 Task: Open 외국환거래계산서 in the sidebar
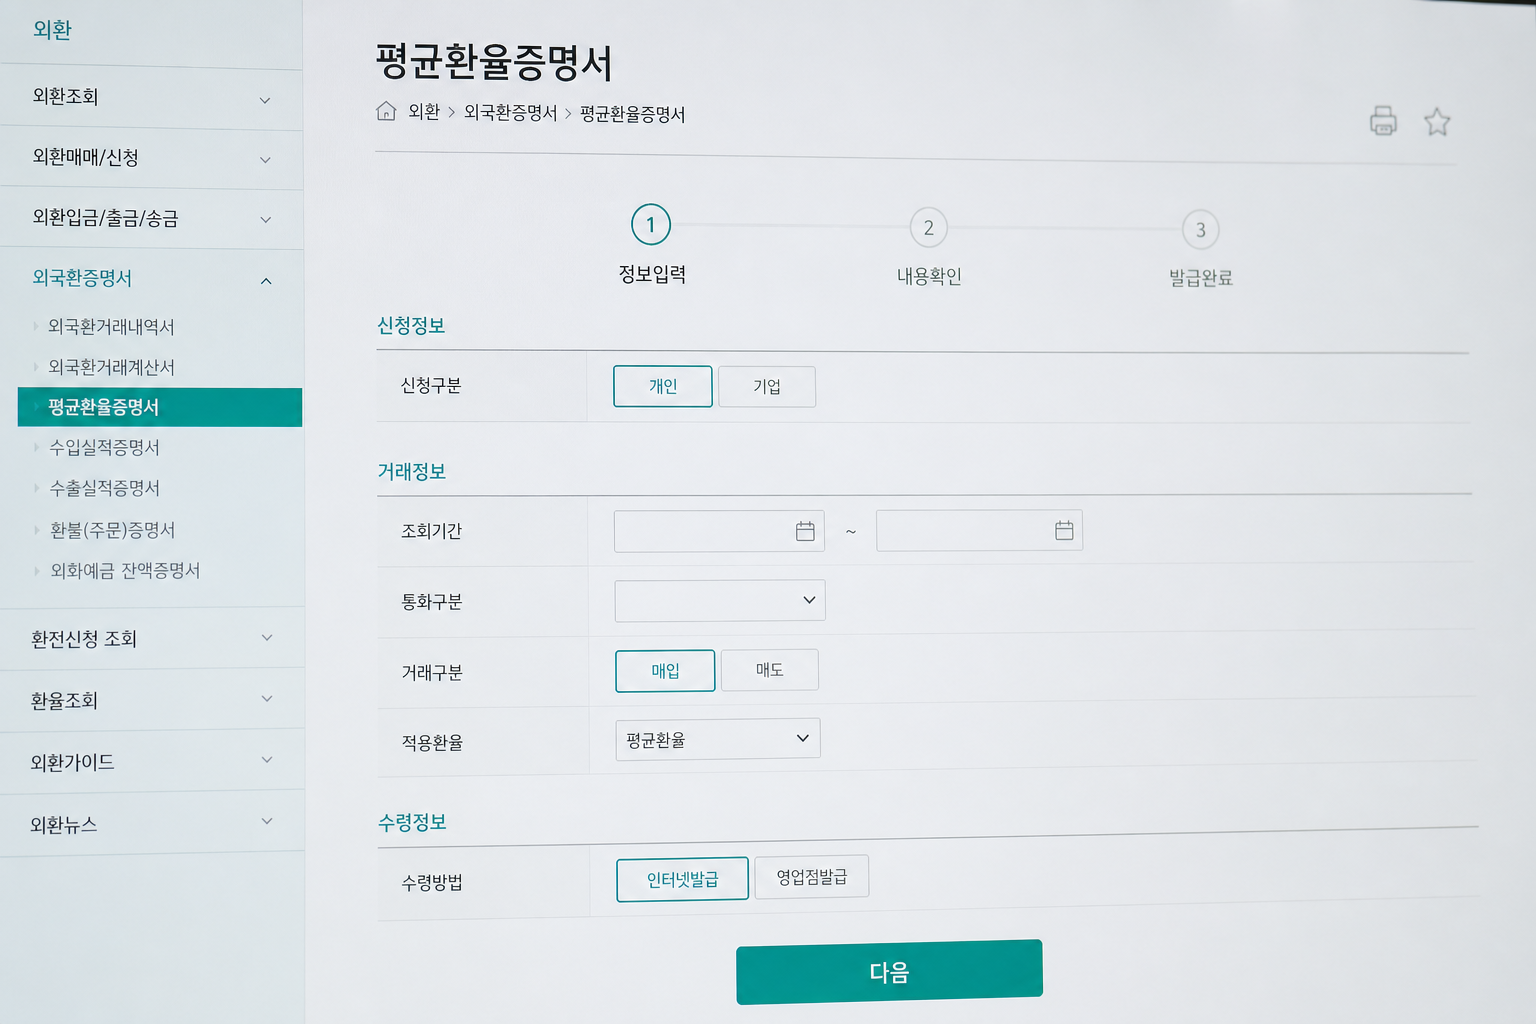pos(111,367)
